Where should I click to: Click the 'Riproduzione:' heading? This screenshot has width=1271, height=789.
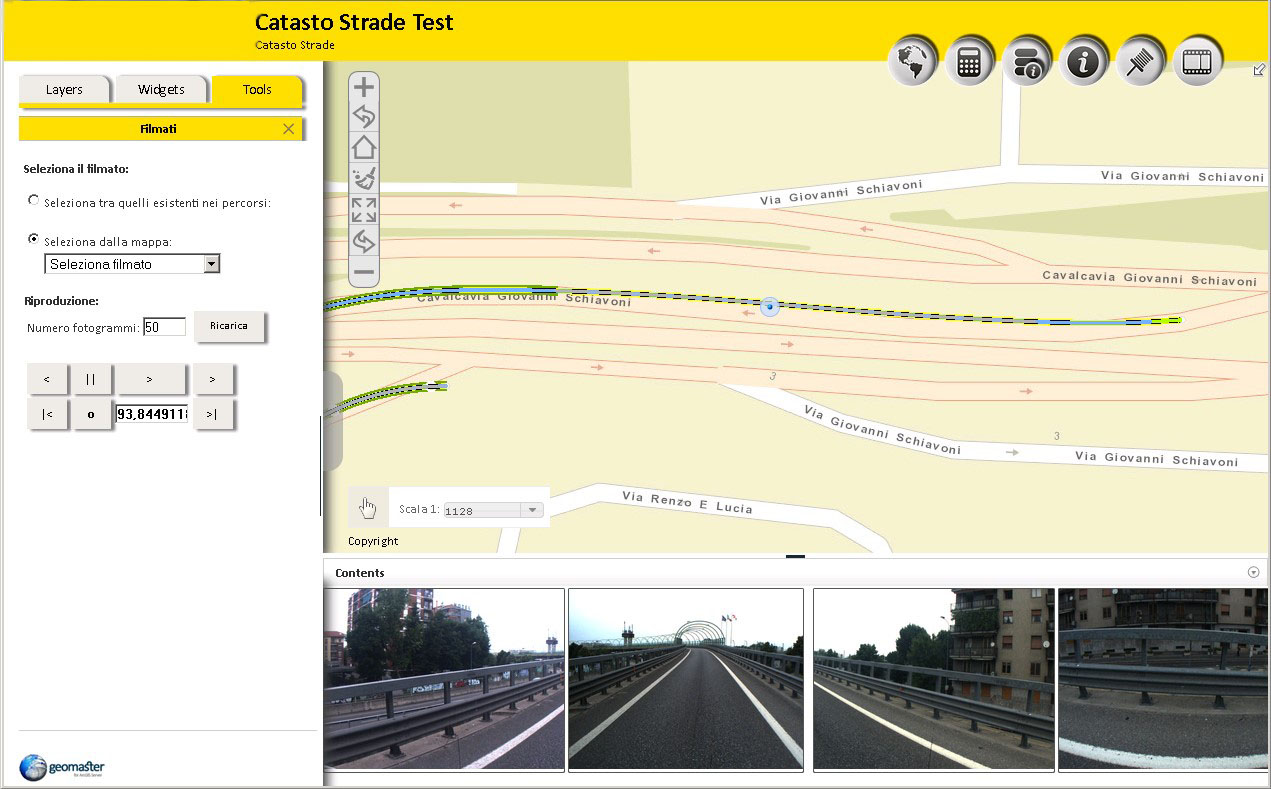point(61,301)
